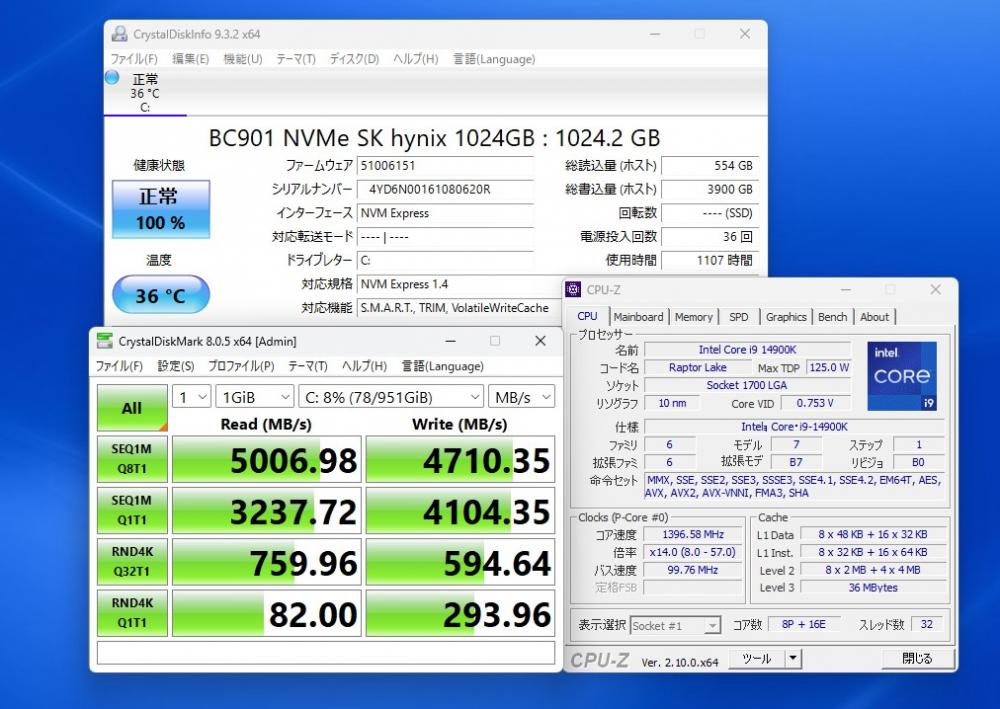Open the ディスク(D) menu in CrystalDiskInfo
Screen dimensions: 1000x709
click(x=355, y=59)
